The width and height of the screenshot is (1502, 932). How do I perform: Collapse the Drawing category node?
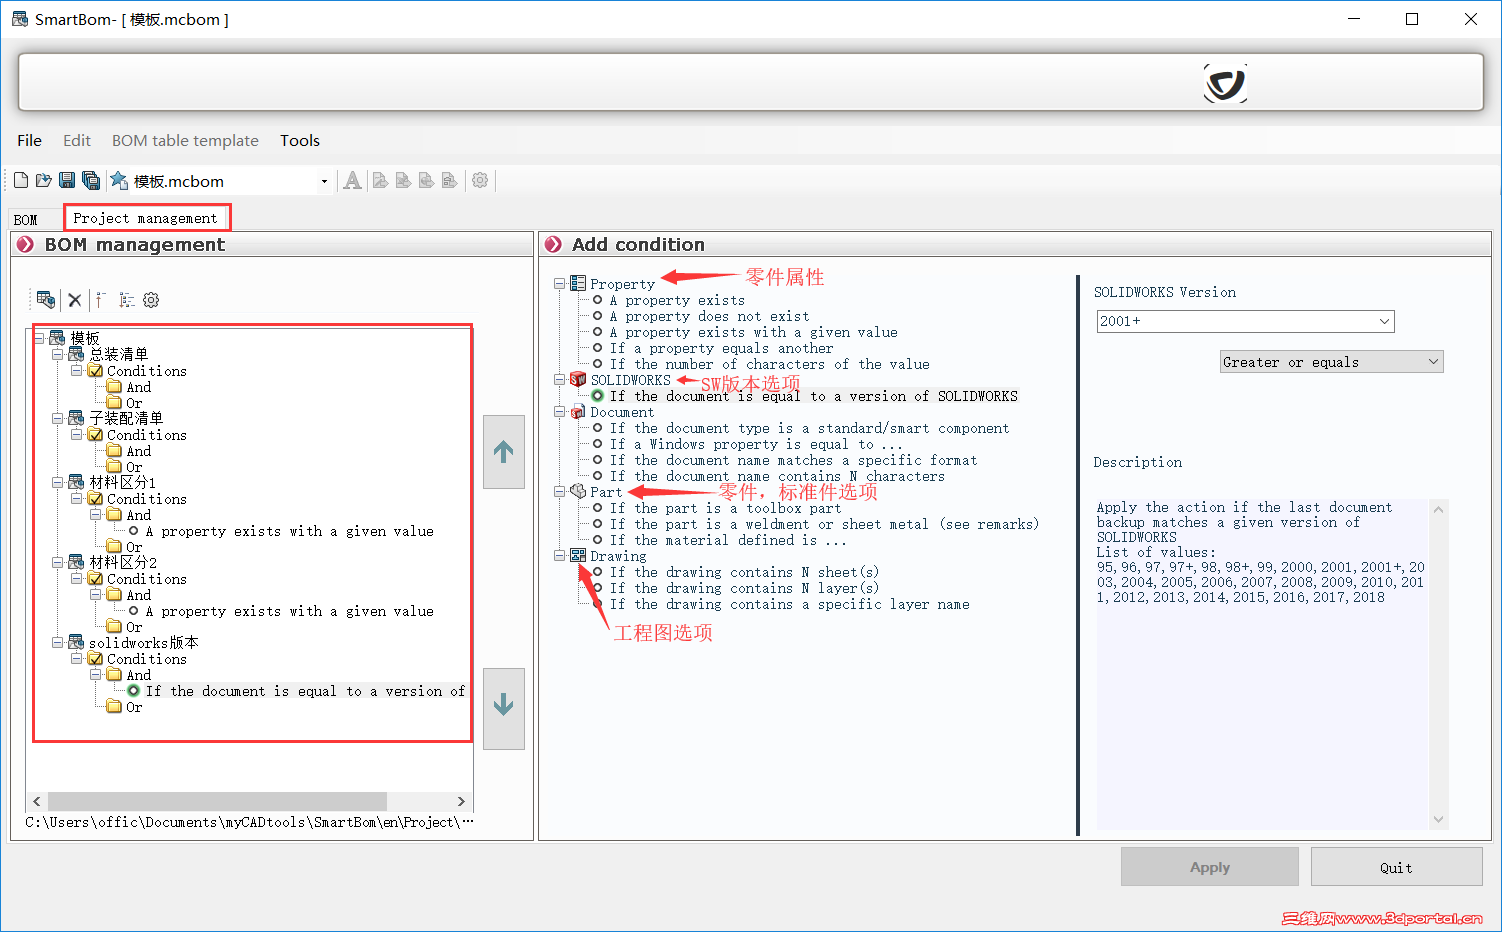560,556
